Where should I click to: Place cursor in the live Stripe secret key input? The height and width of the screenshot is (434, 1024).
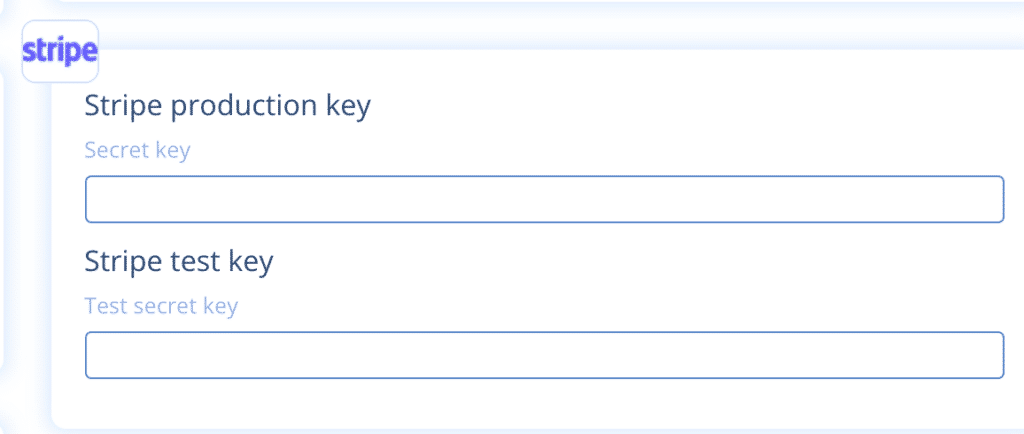click(x=544, y=199)
